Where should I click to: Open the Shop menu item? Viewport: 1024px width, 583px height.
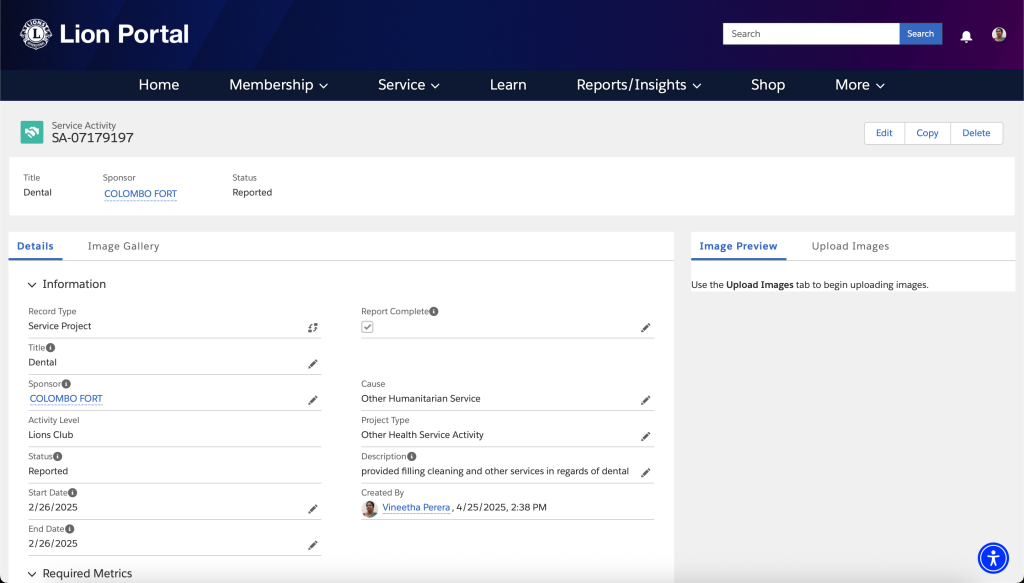(x=767, y=85)
